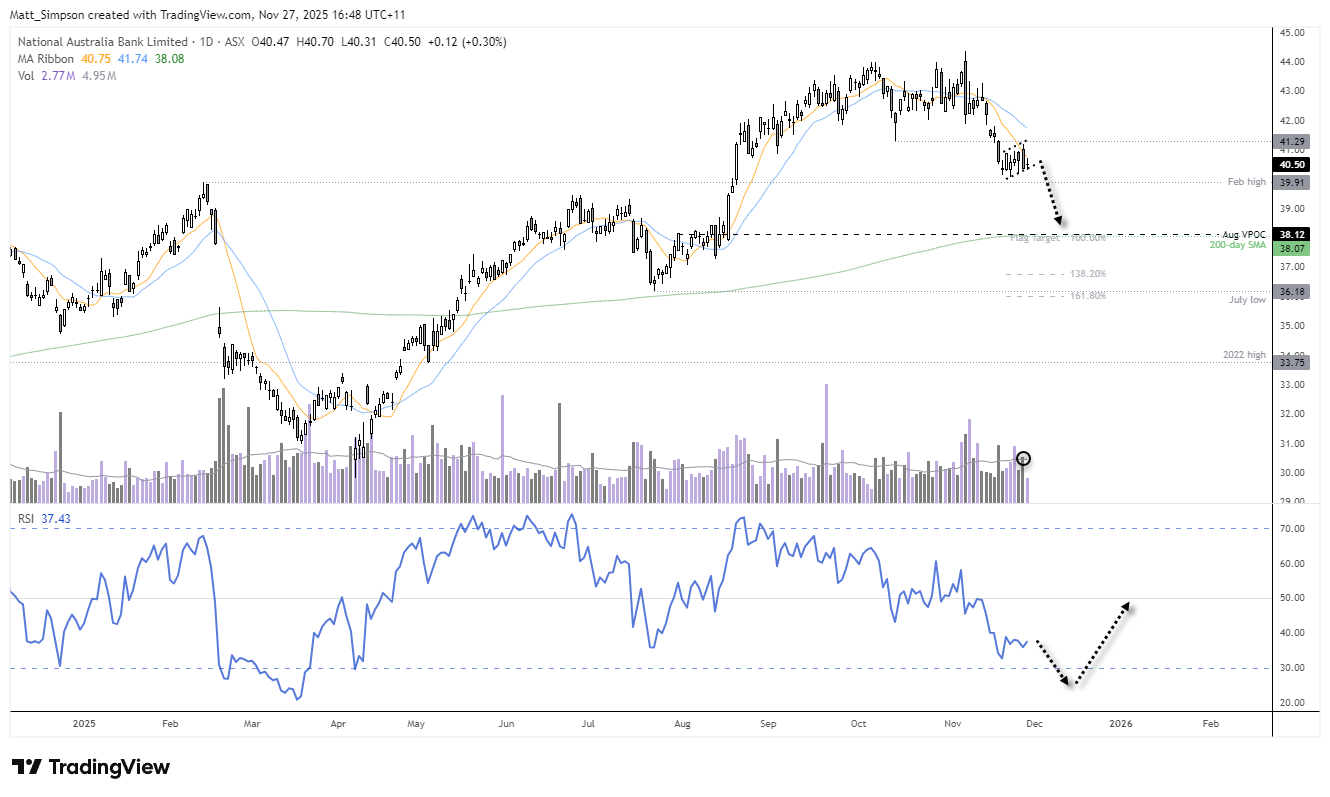Click the circled volume bar
Screen dimensions: 1330x797
[1023, 459]
